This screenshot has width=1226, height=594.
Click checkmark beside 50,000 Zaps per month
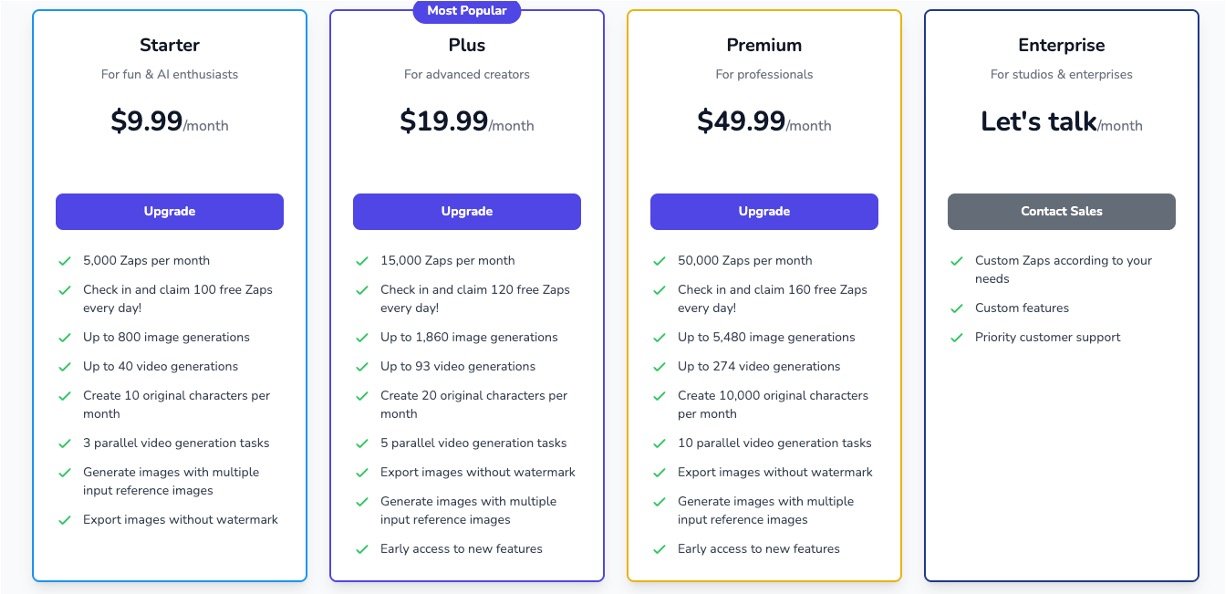coord(659,261)
